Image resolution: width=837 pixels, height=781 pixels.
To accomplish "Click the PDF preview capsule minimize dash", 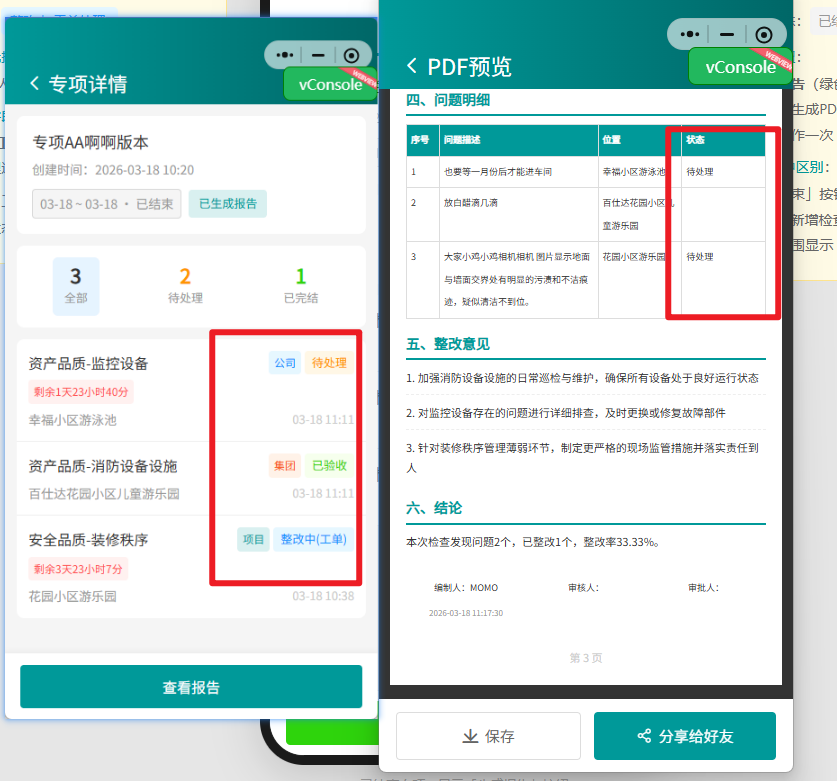I will [x=727, y=34].
